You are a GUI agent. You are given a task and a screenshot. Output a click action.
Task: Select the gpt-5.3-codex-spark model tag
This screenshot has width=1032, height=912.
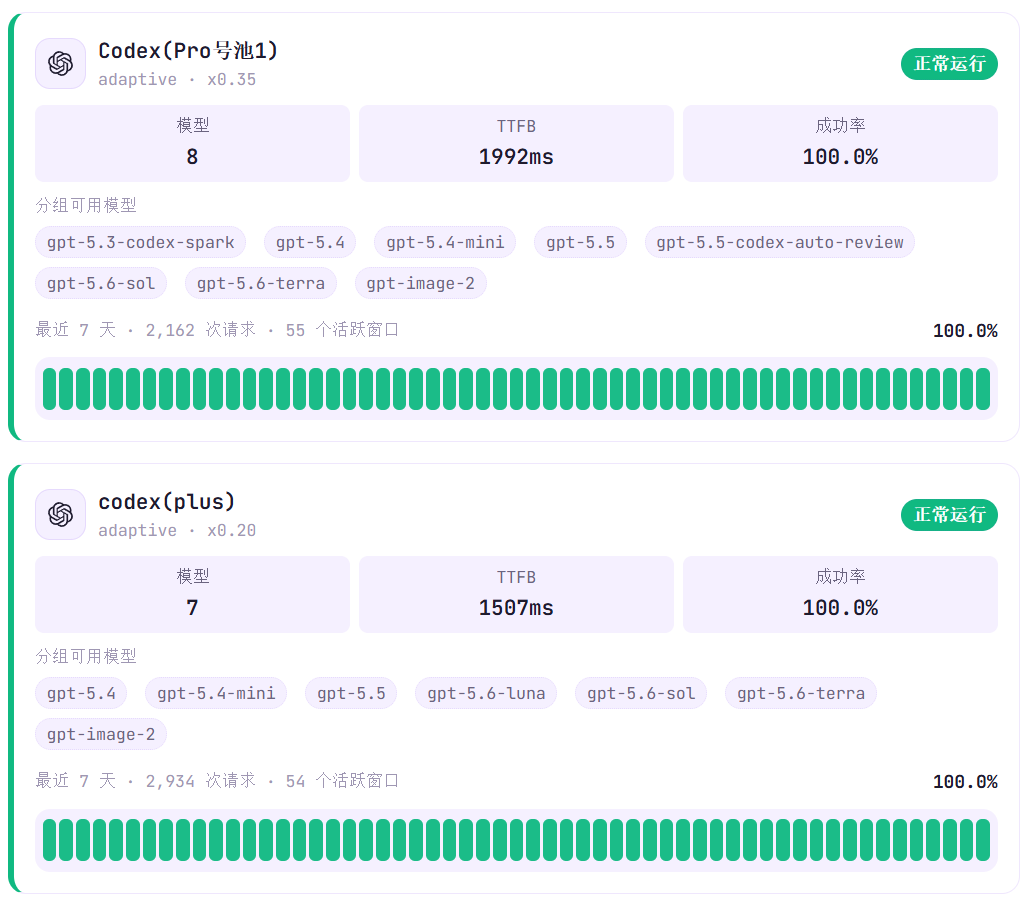pos(140,242)
